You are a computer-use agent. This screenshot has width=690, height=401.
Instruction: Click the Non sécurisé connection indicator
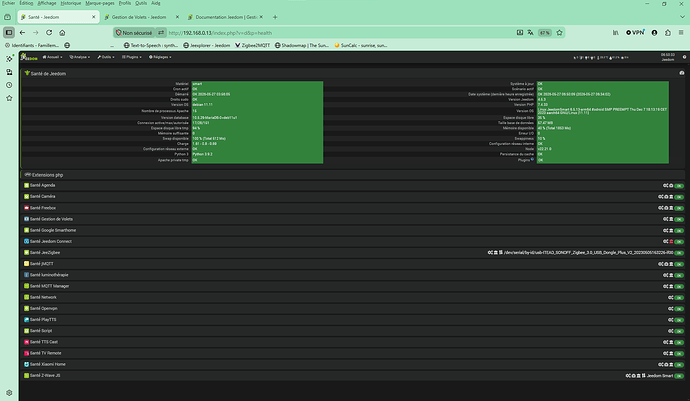click(134, 33)
